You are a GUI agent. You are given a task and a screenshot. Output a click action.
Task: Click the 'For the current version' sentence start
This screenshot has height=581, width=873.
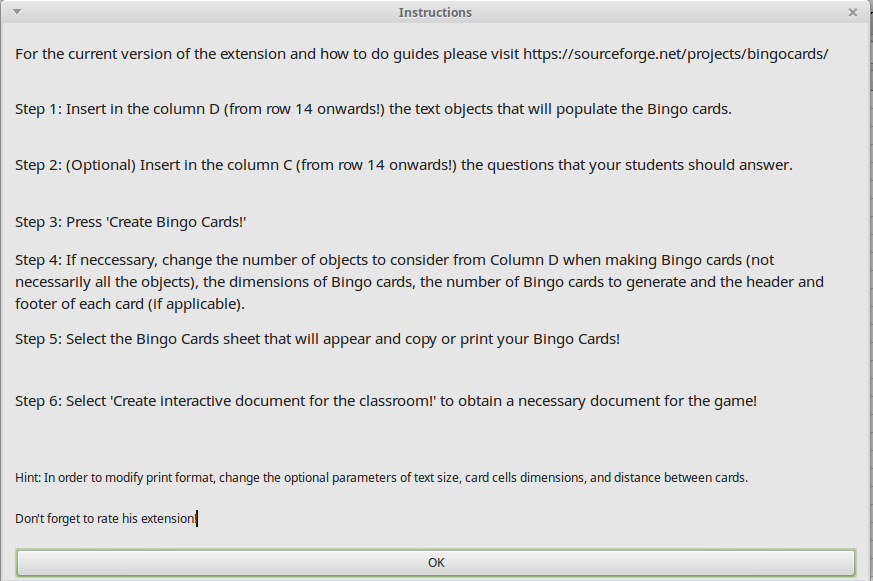90,54
